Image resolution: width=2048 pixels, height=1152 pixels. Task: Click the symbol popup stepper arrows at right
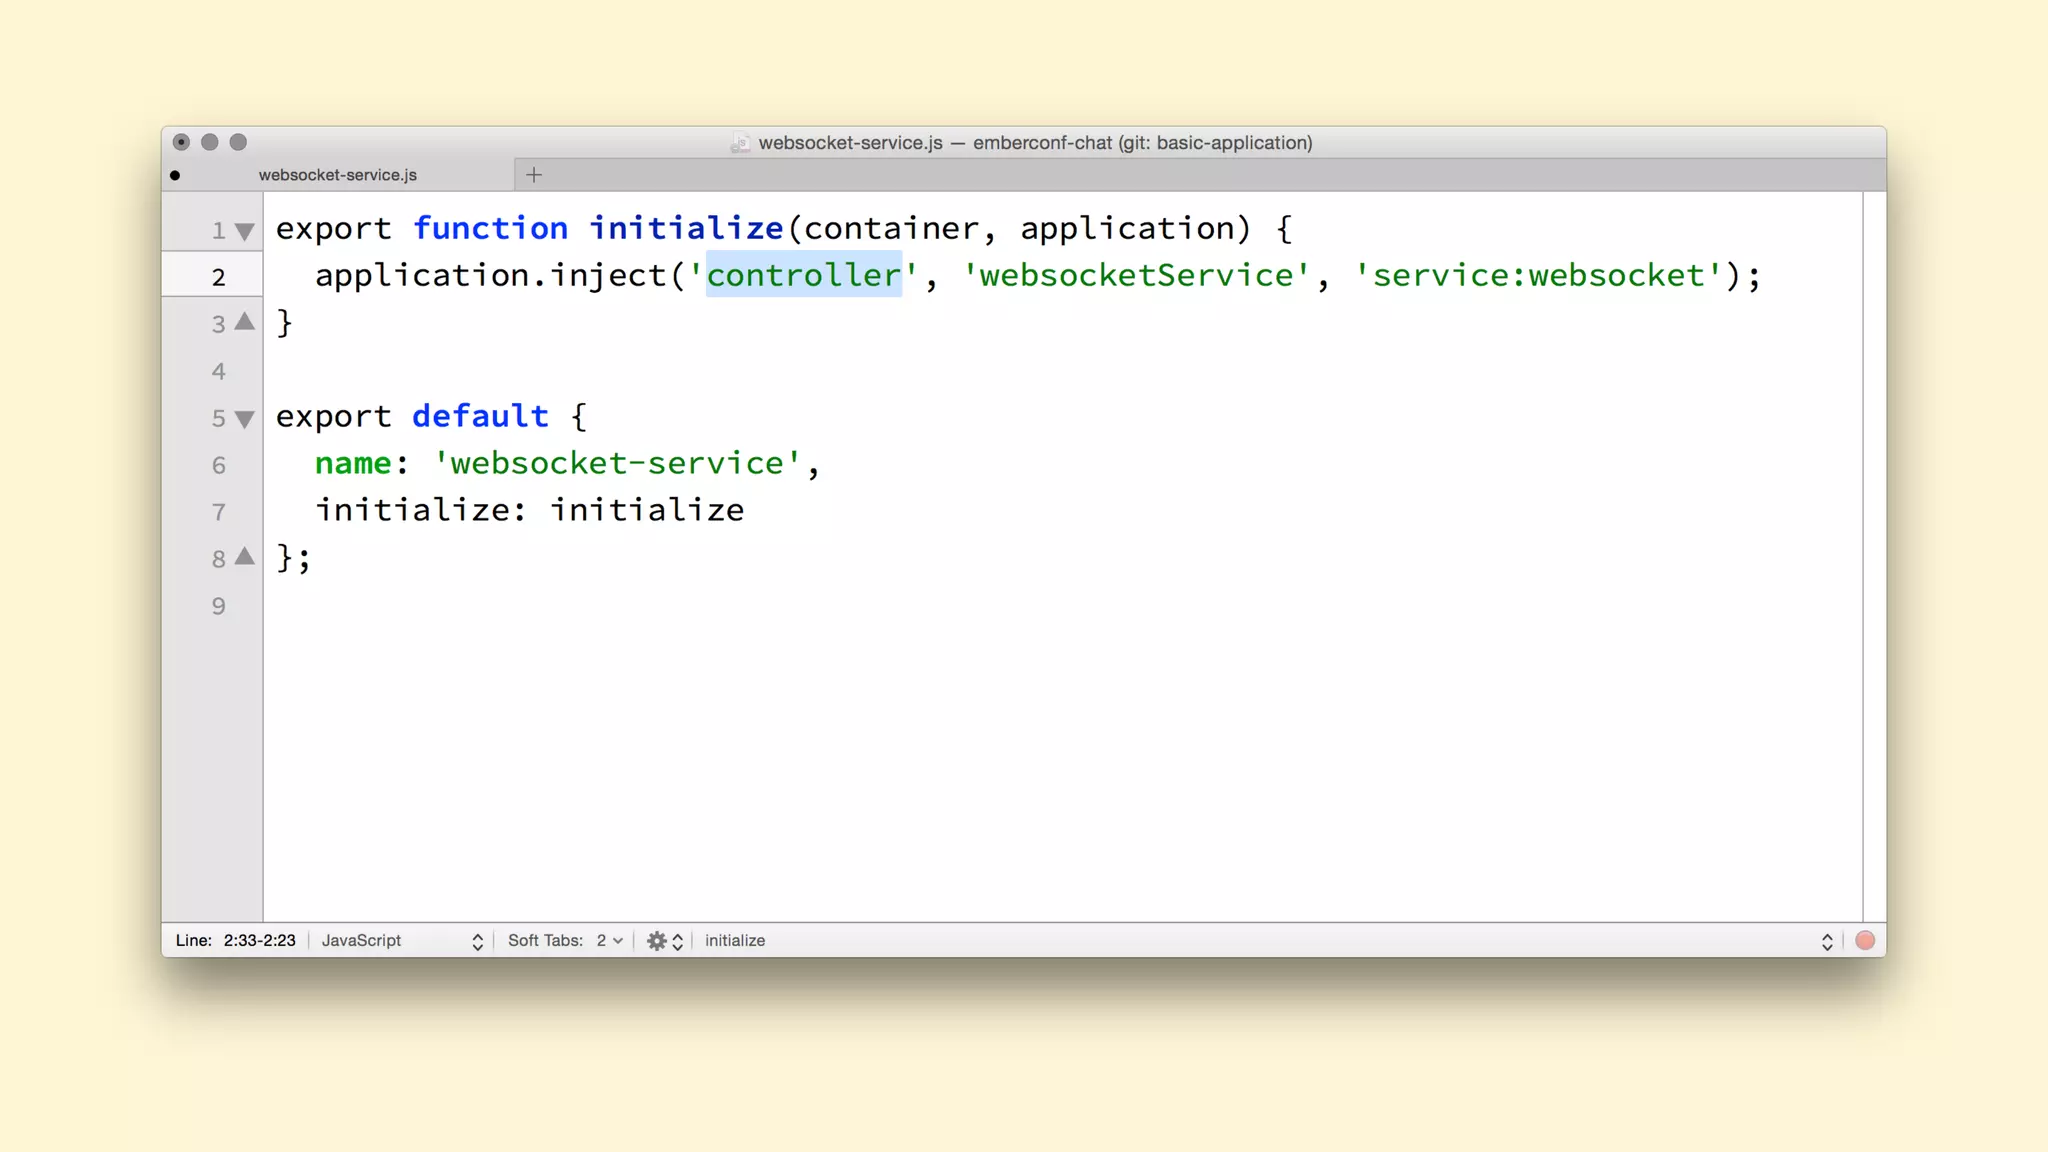[1827, 940]
